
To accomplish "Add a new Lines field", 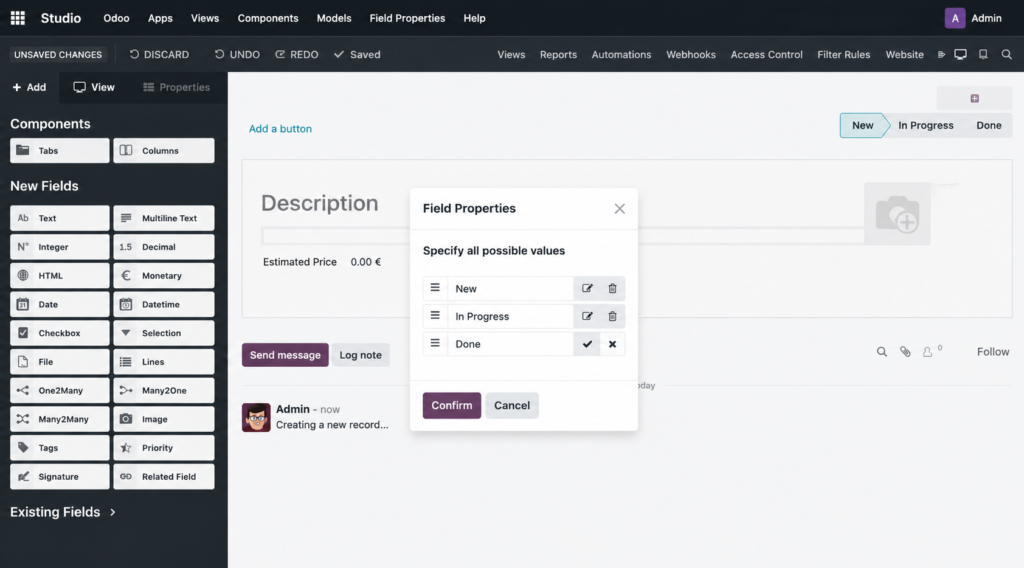I will 163,362.
